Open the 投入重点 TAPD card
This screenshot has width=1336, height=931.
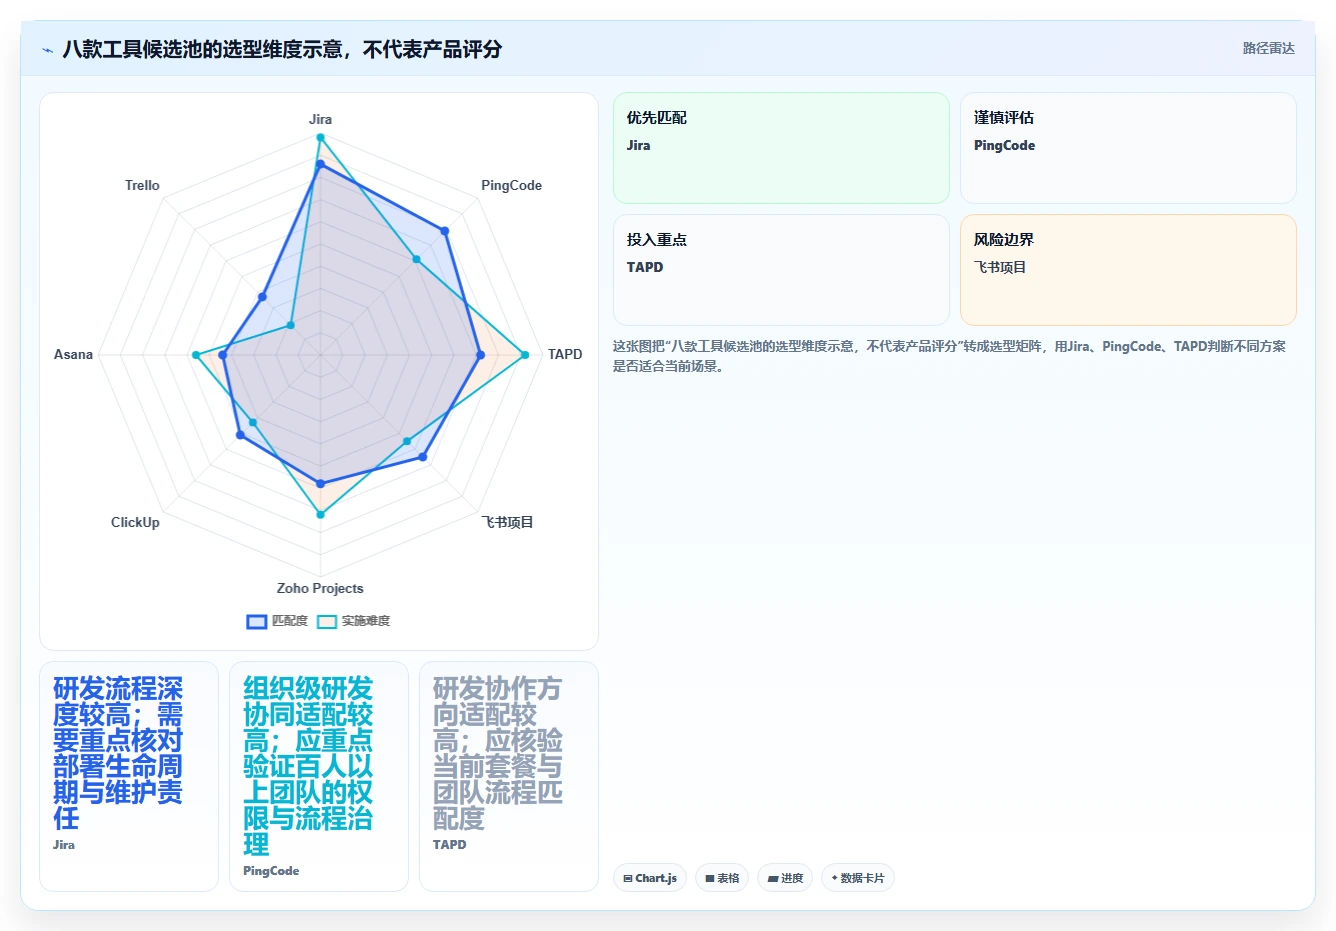click(781, 270)
